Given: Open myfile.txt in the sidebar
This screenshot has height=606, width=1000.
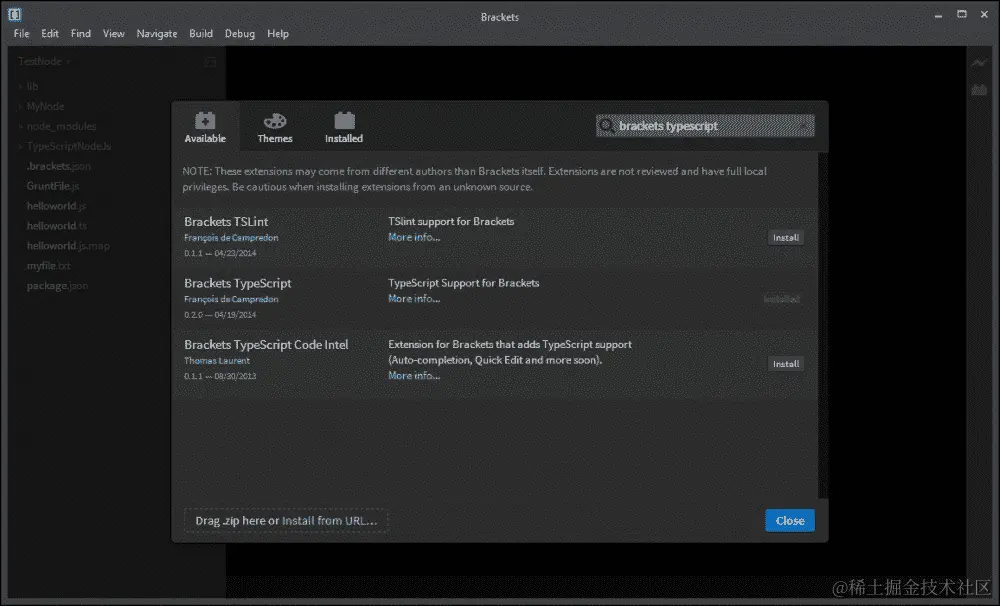Looking at the screenshot, I should tap(48, 265).
